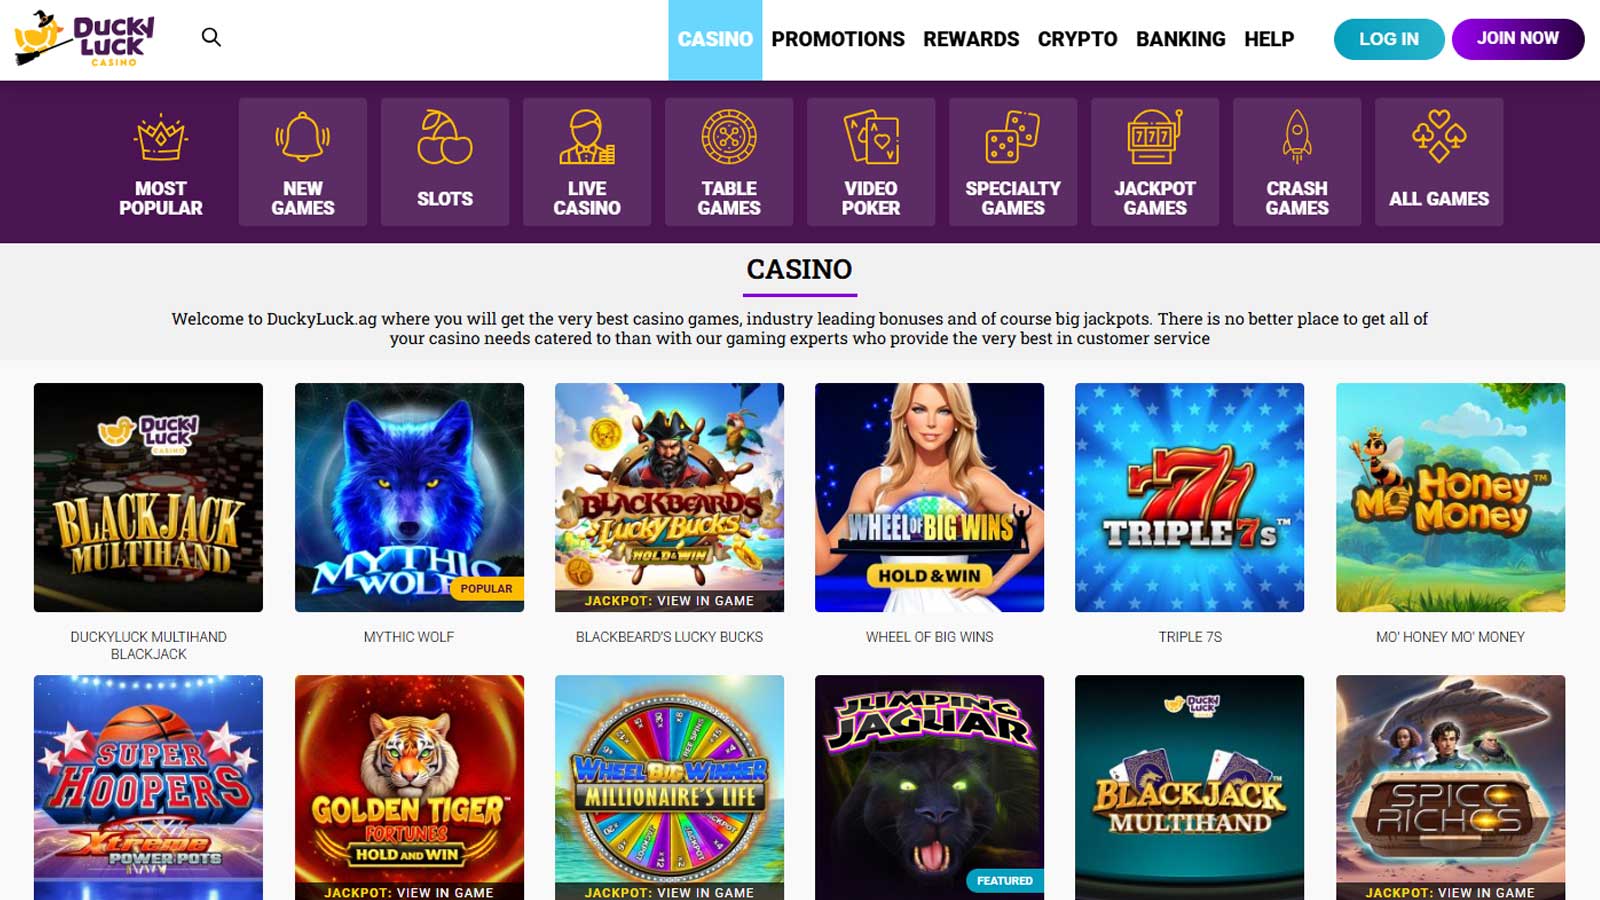Open Crash Games rocket category
Viewport: 1600px width, 900px height.
pyautogui.click(x=1297, y=162)
